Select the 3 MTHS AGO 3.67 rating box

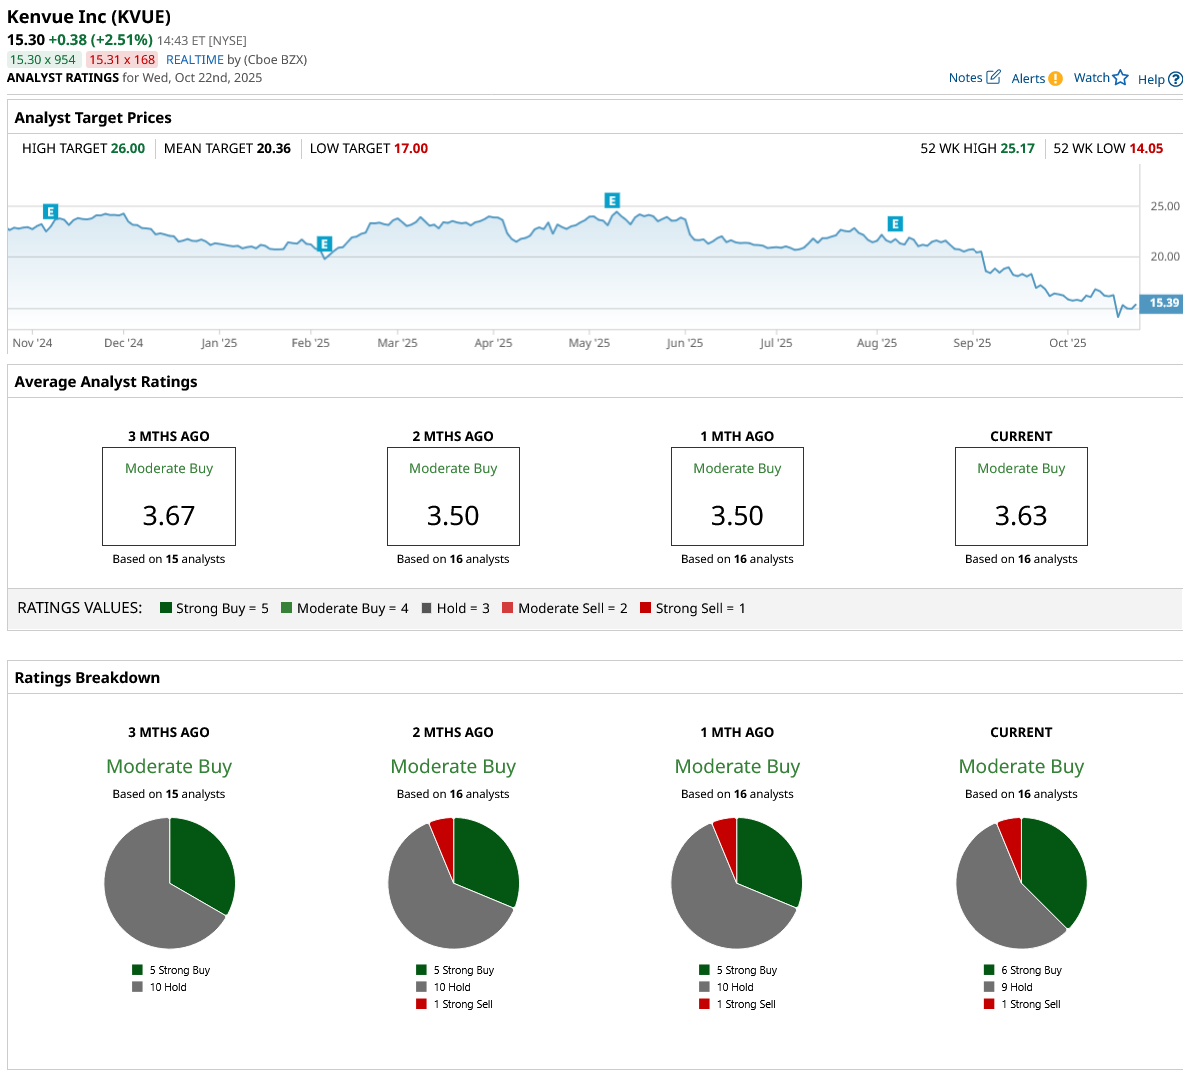(169, 496)
